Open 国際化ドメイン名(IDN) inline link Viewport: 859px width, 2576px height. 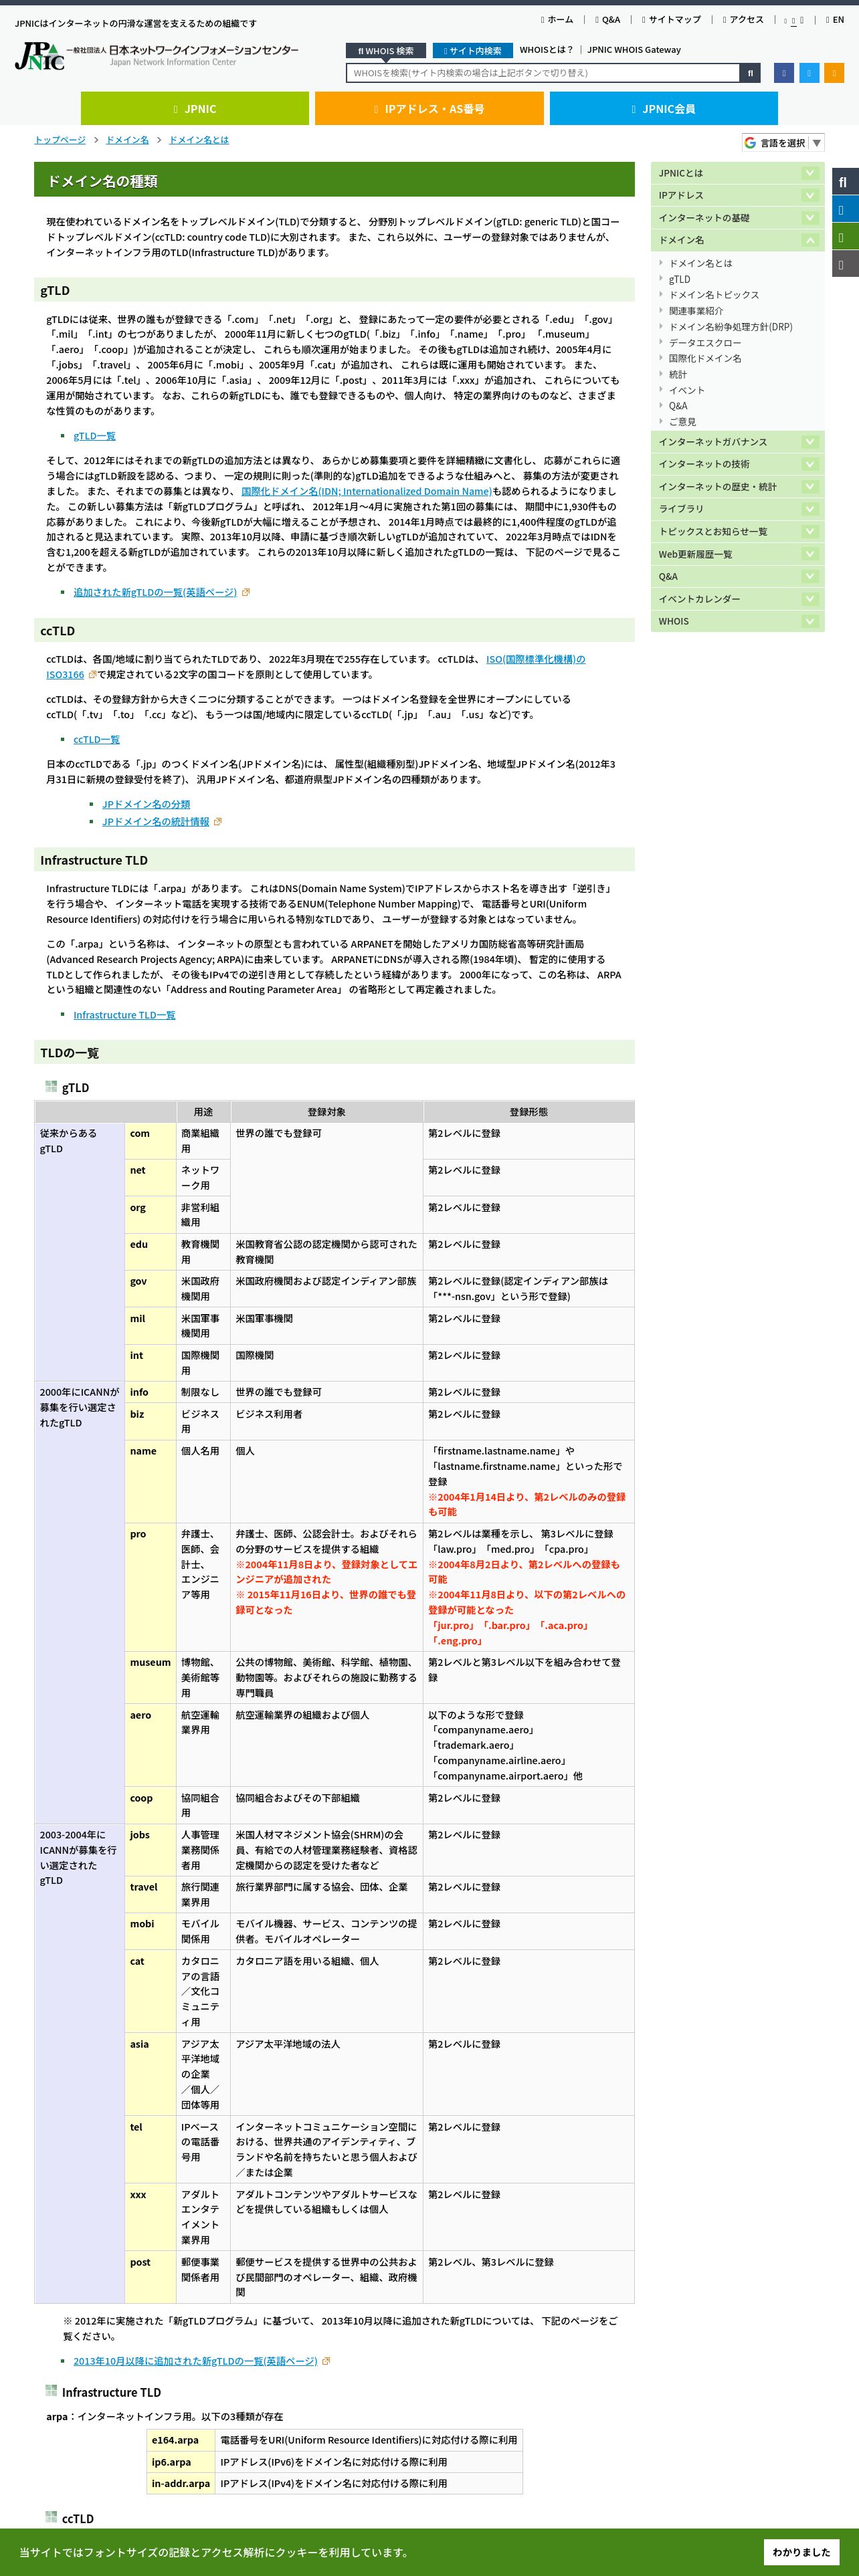pyautogui.click(x=366, y=491)
